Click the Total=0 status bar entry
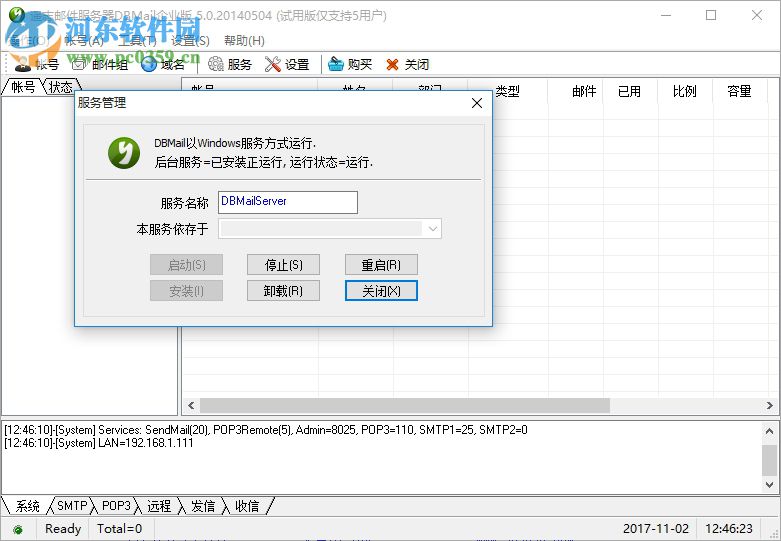 [120, 529]
